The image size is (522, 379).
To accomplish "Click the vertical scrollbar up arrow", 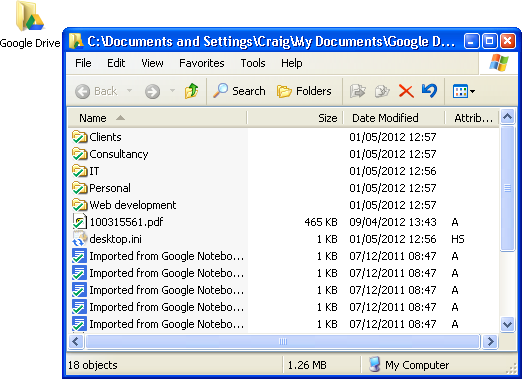I will (x=507, y=117).
